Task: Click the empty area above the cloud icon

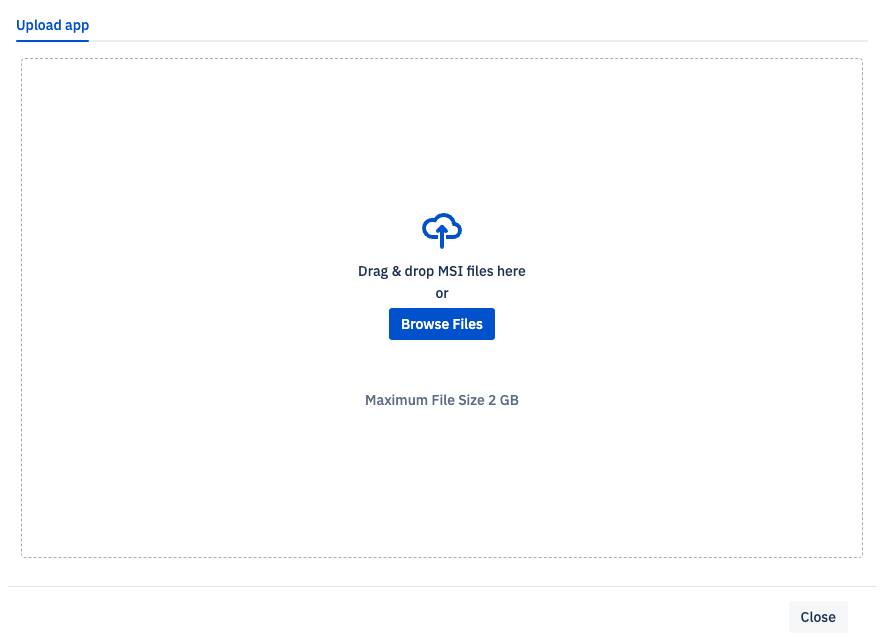Action: (442, 130)
